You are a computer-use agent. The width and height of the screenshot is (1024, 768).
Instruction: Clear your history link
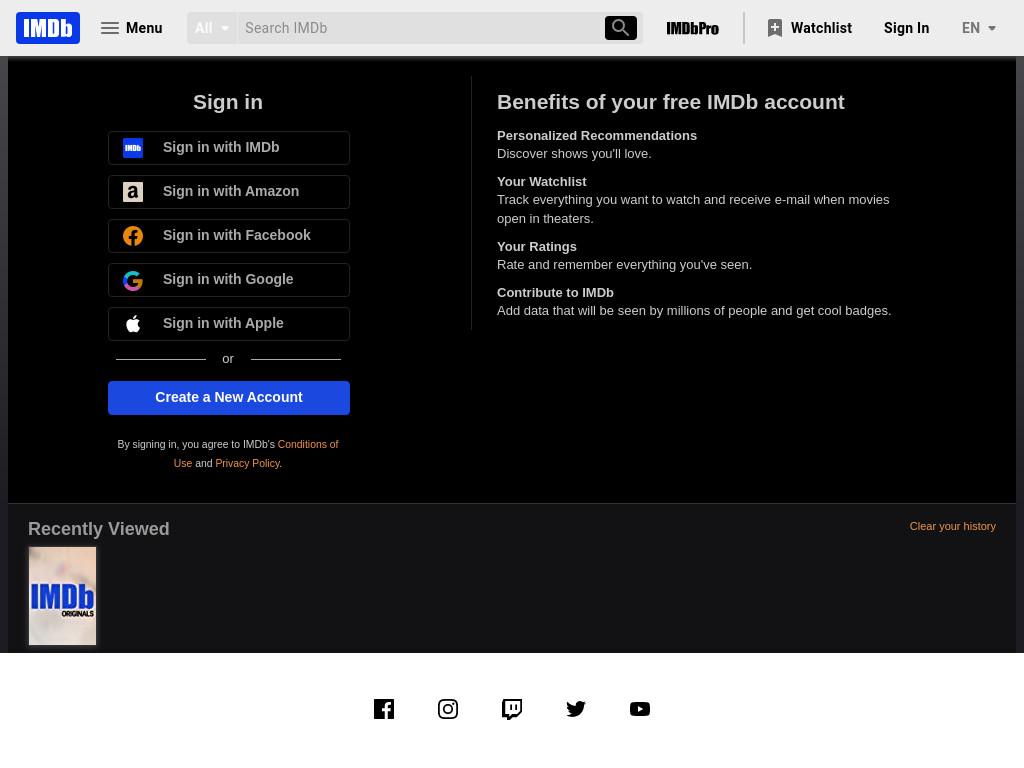952,526
